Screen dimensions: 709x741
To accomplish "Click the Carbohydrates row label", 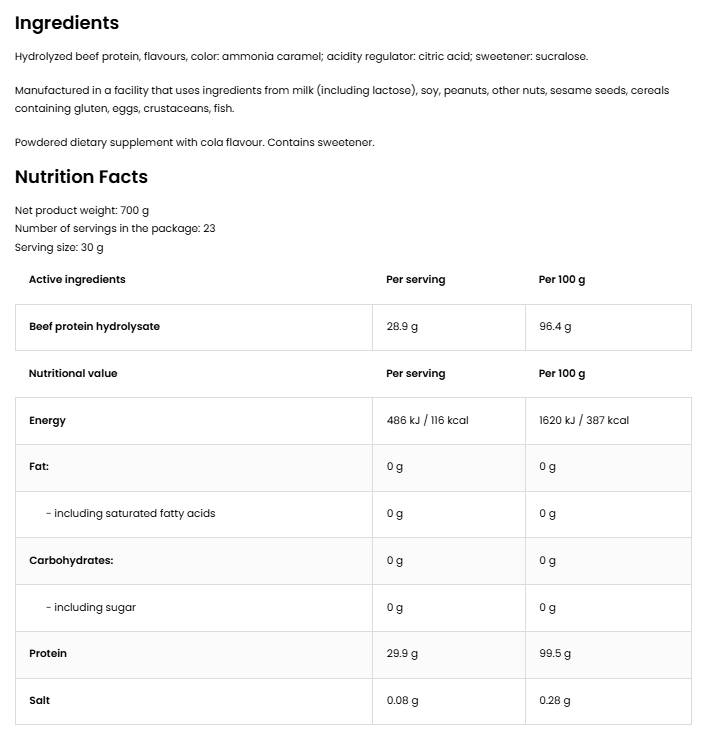I will point(71,561).
